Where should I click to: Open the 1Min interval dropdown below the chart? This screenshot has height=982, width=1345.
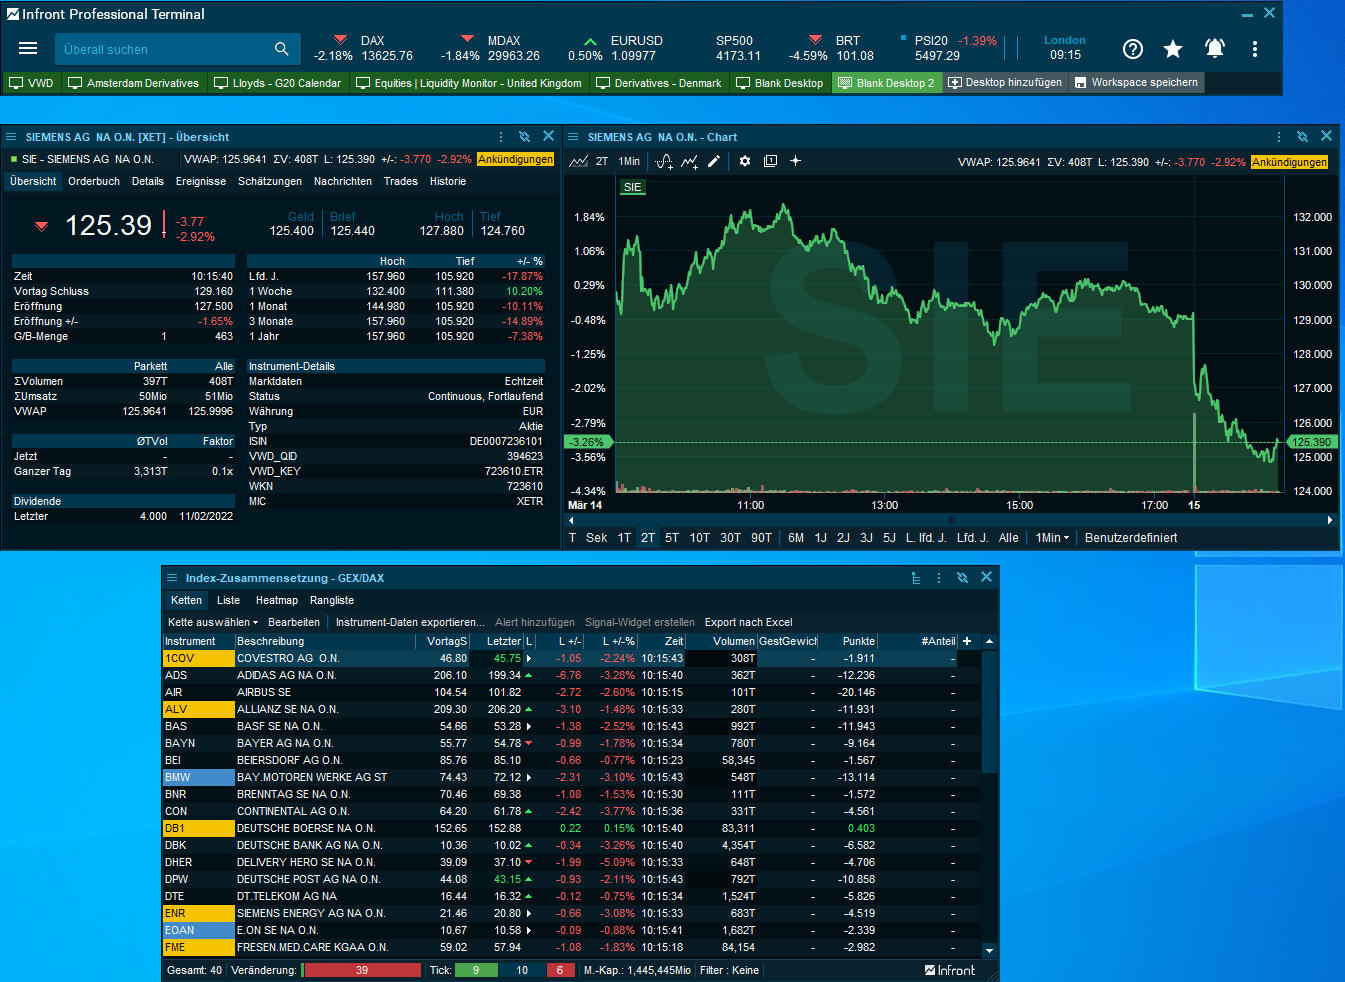(1052, 538)
